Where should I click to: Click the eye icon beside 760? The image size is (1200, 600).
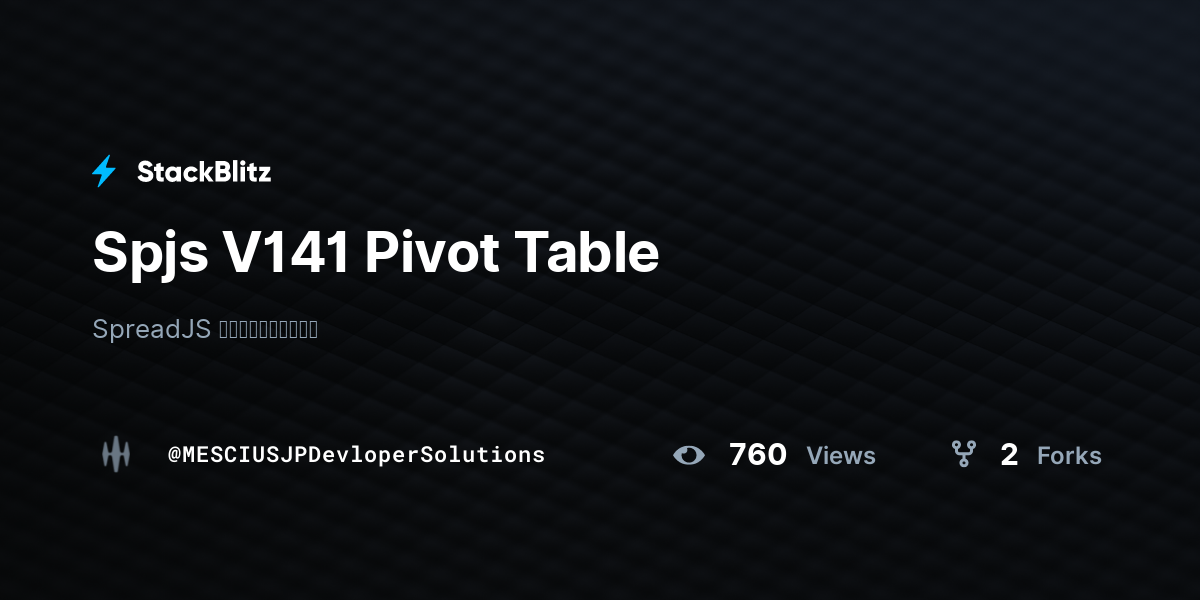click(688, 455)
